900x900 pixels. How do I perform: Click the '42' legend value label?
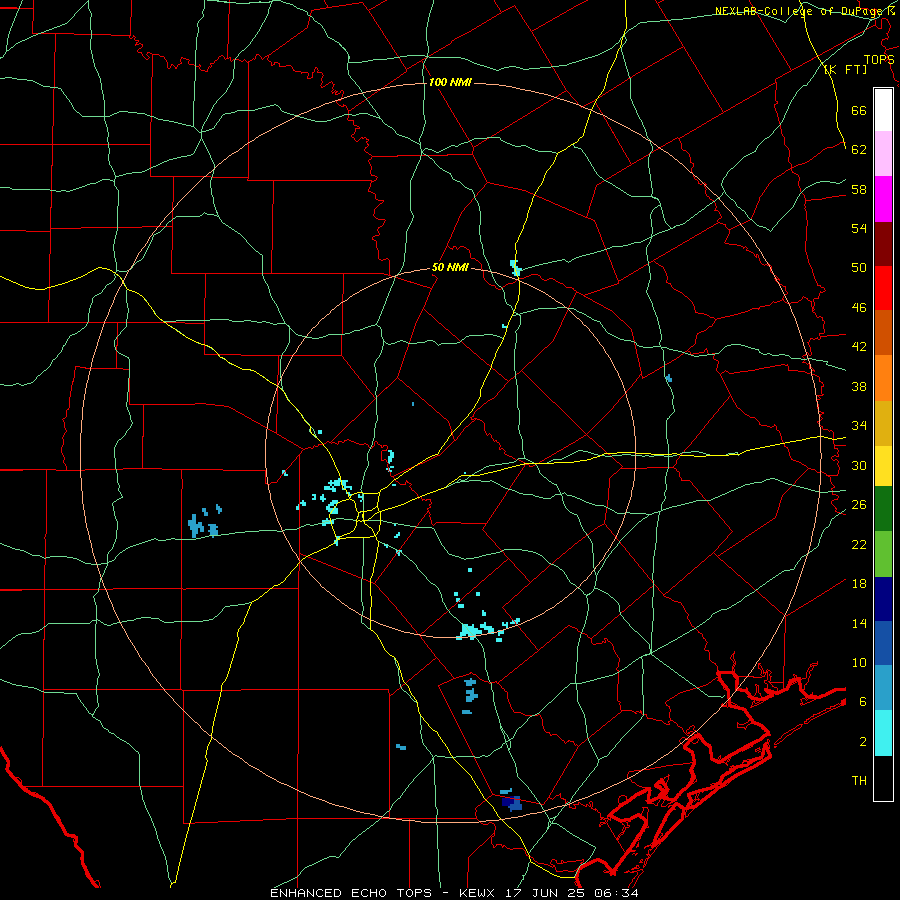pos(859,347)
